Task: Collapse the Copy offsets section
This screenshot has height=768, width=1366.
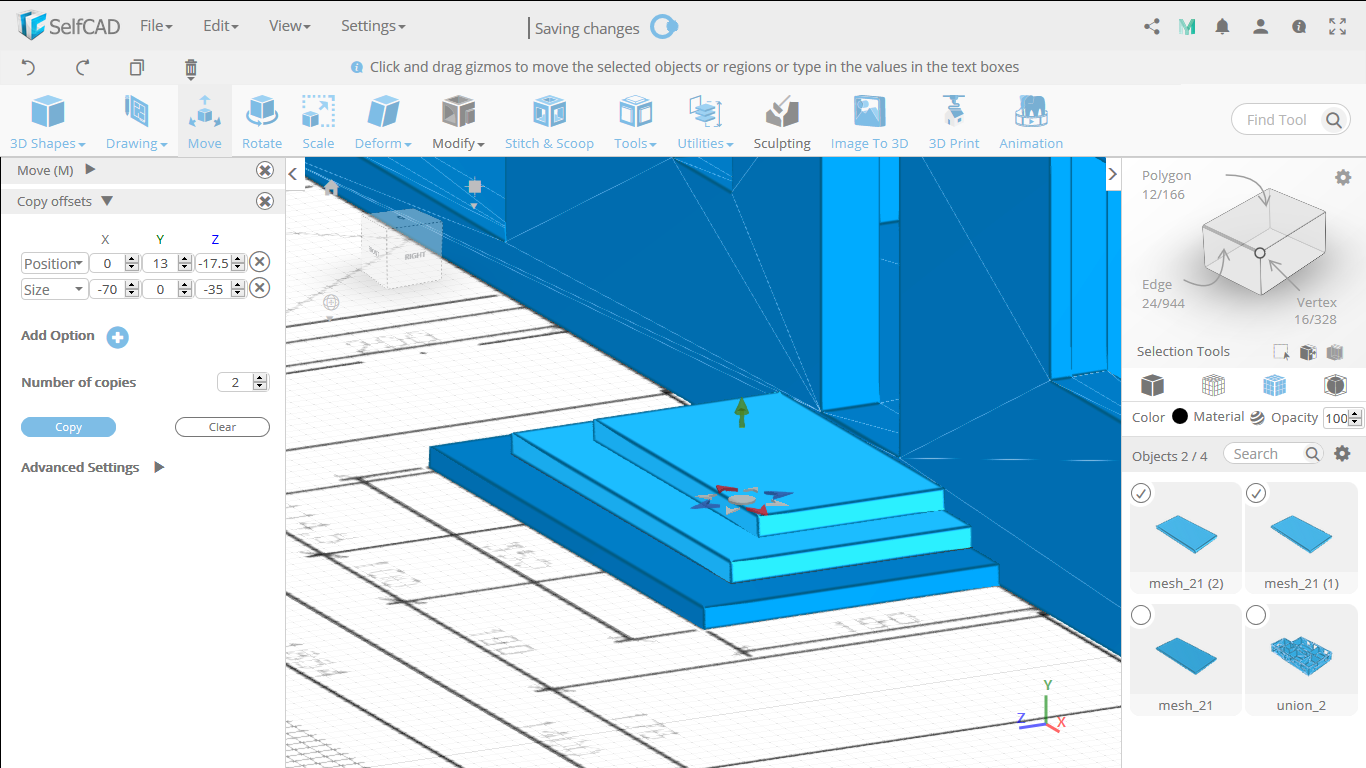Action: tap(107, 201)
